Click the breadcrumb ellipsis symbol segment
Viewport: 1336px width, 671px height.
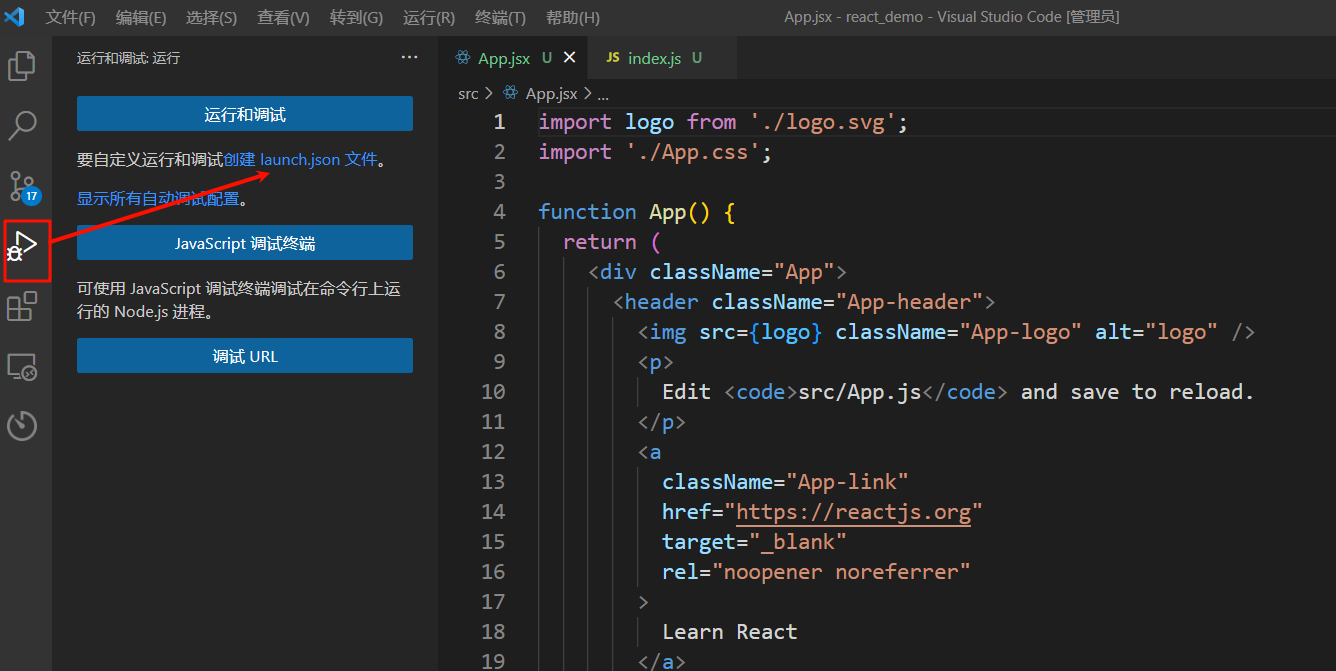tap(603, 94)
